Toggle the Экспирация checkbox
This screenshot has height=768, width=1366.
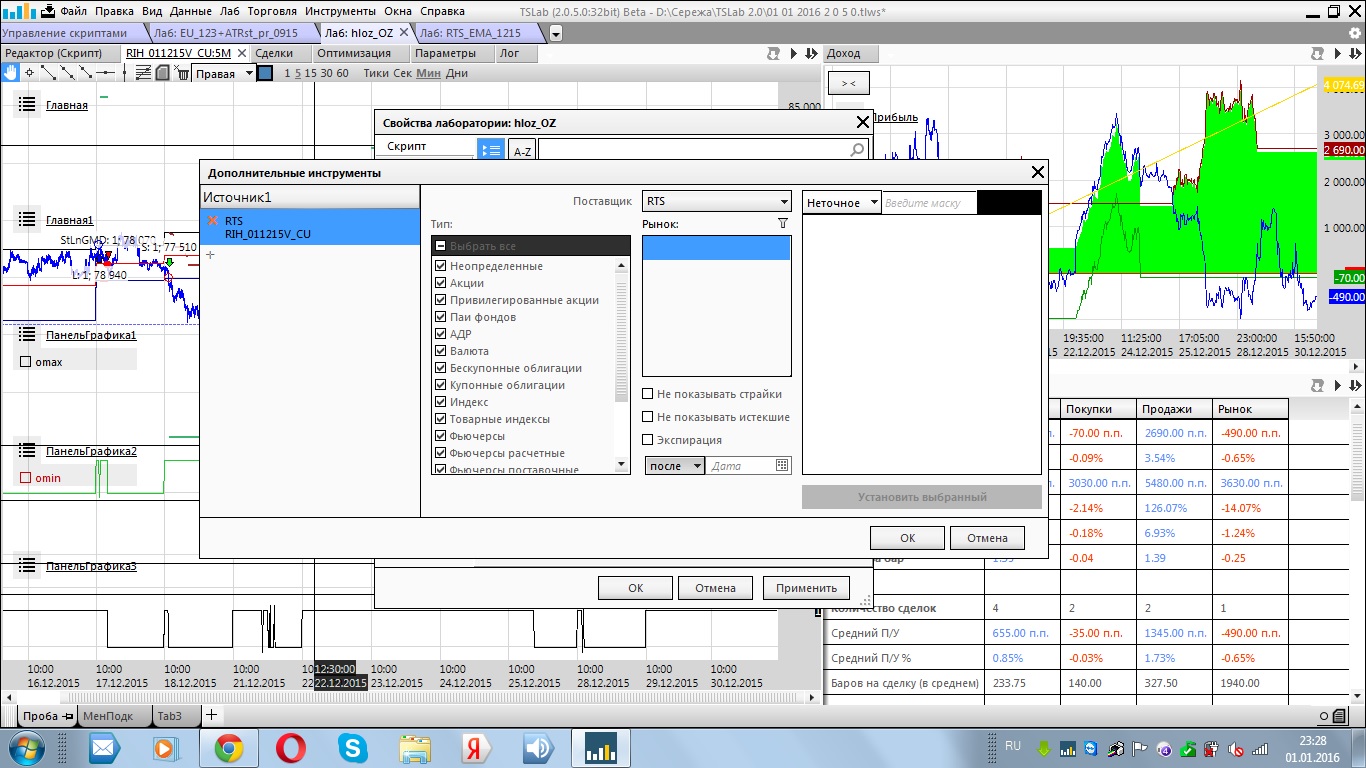tap(648, 440)
